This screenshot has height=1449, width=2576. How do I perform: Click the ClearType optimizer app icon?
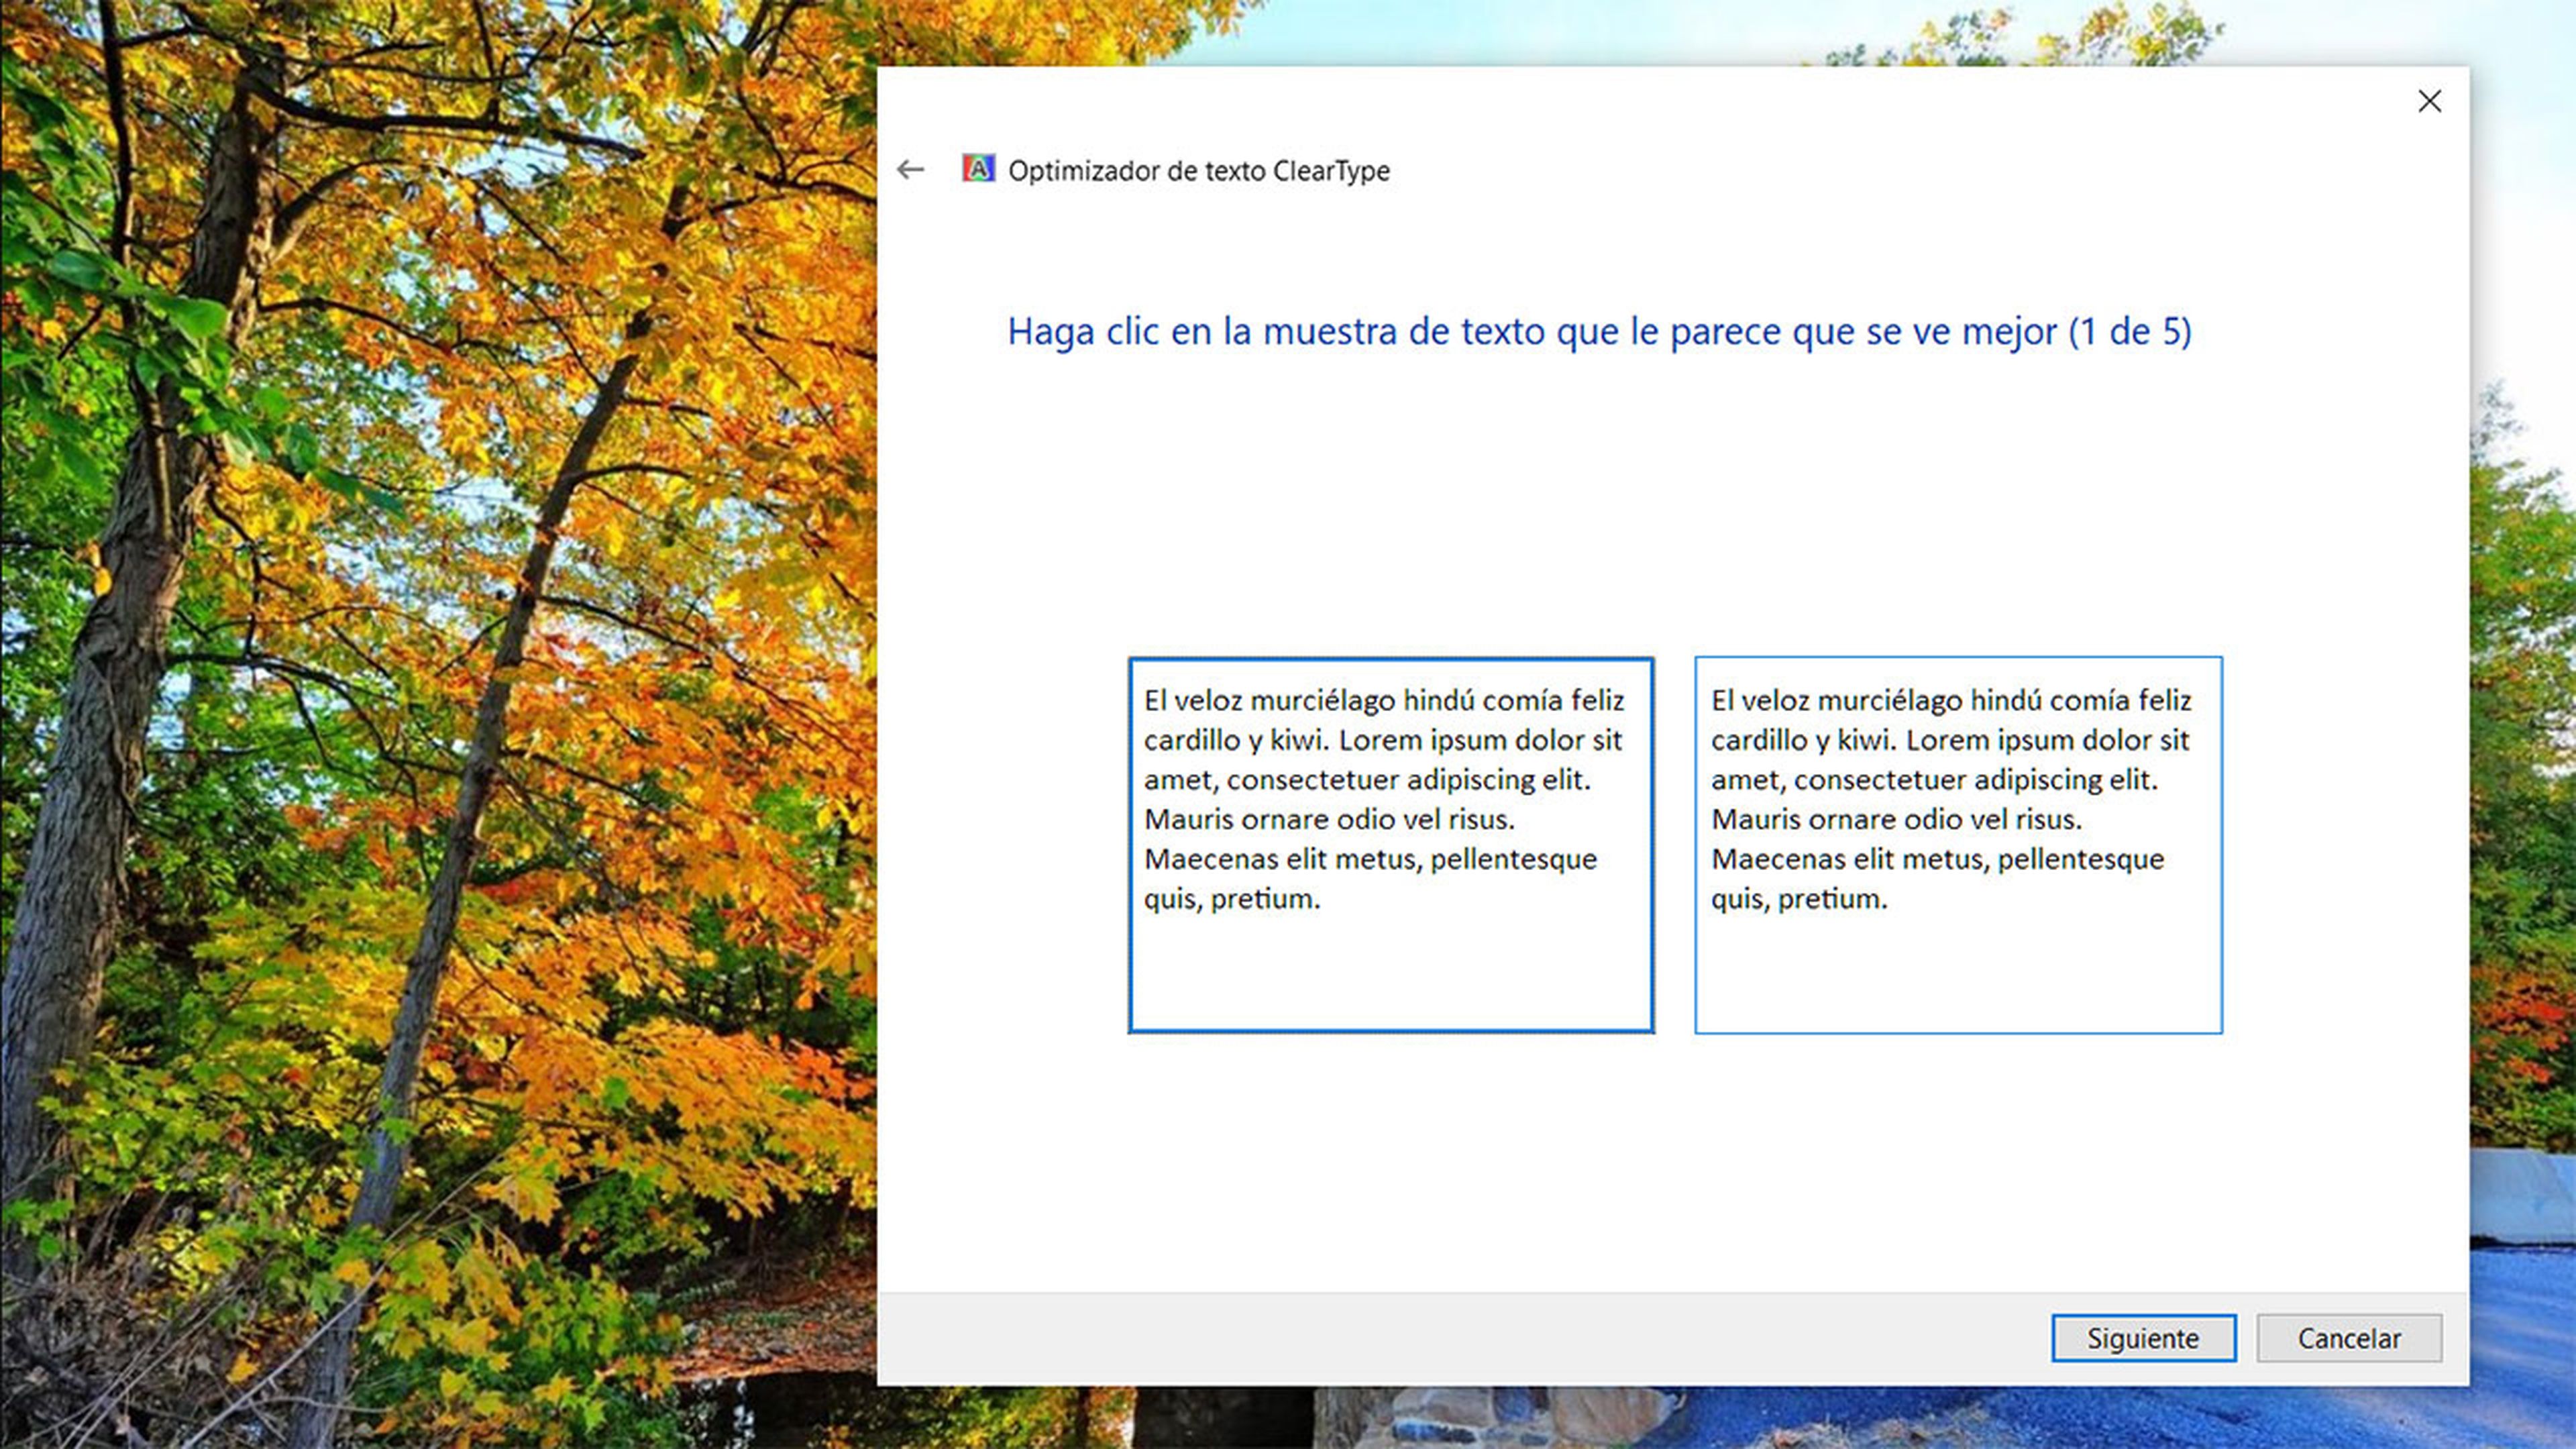coord(978,168)
